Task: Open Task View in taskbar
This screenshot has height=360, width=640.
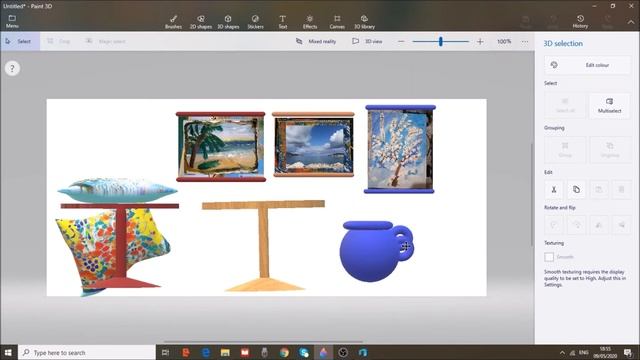Action: [x=165, y=352]
